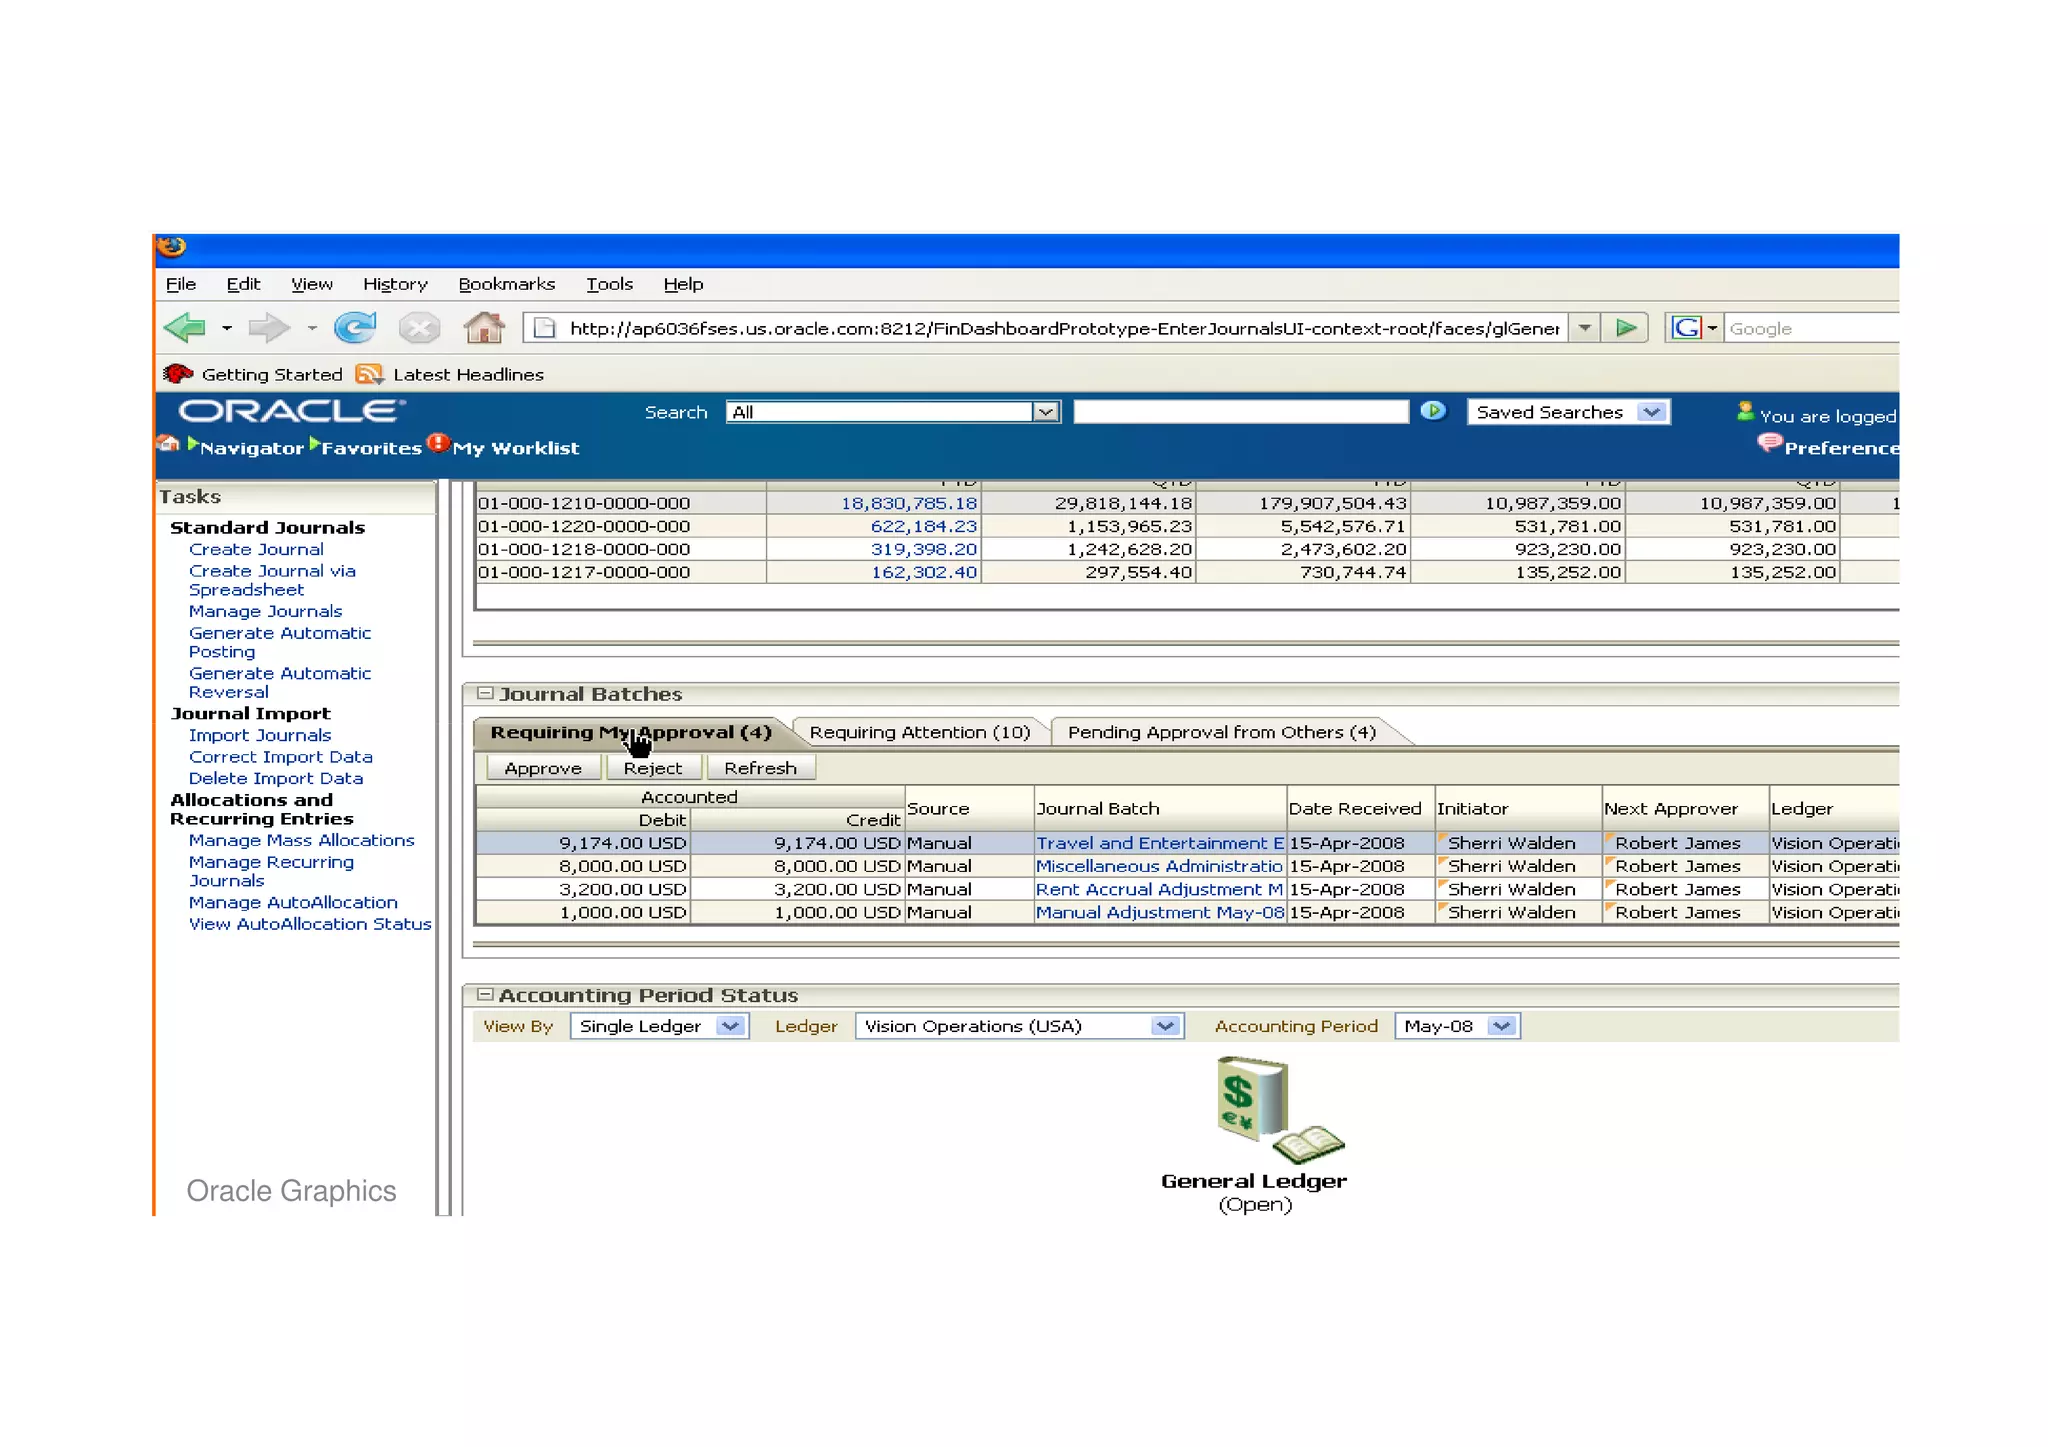Click the Firefox icon in the title bar
This screenshot has width=2048, height=1447.
[x=171, y=247]
